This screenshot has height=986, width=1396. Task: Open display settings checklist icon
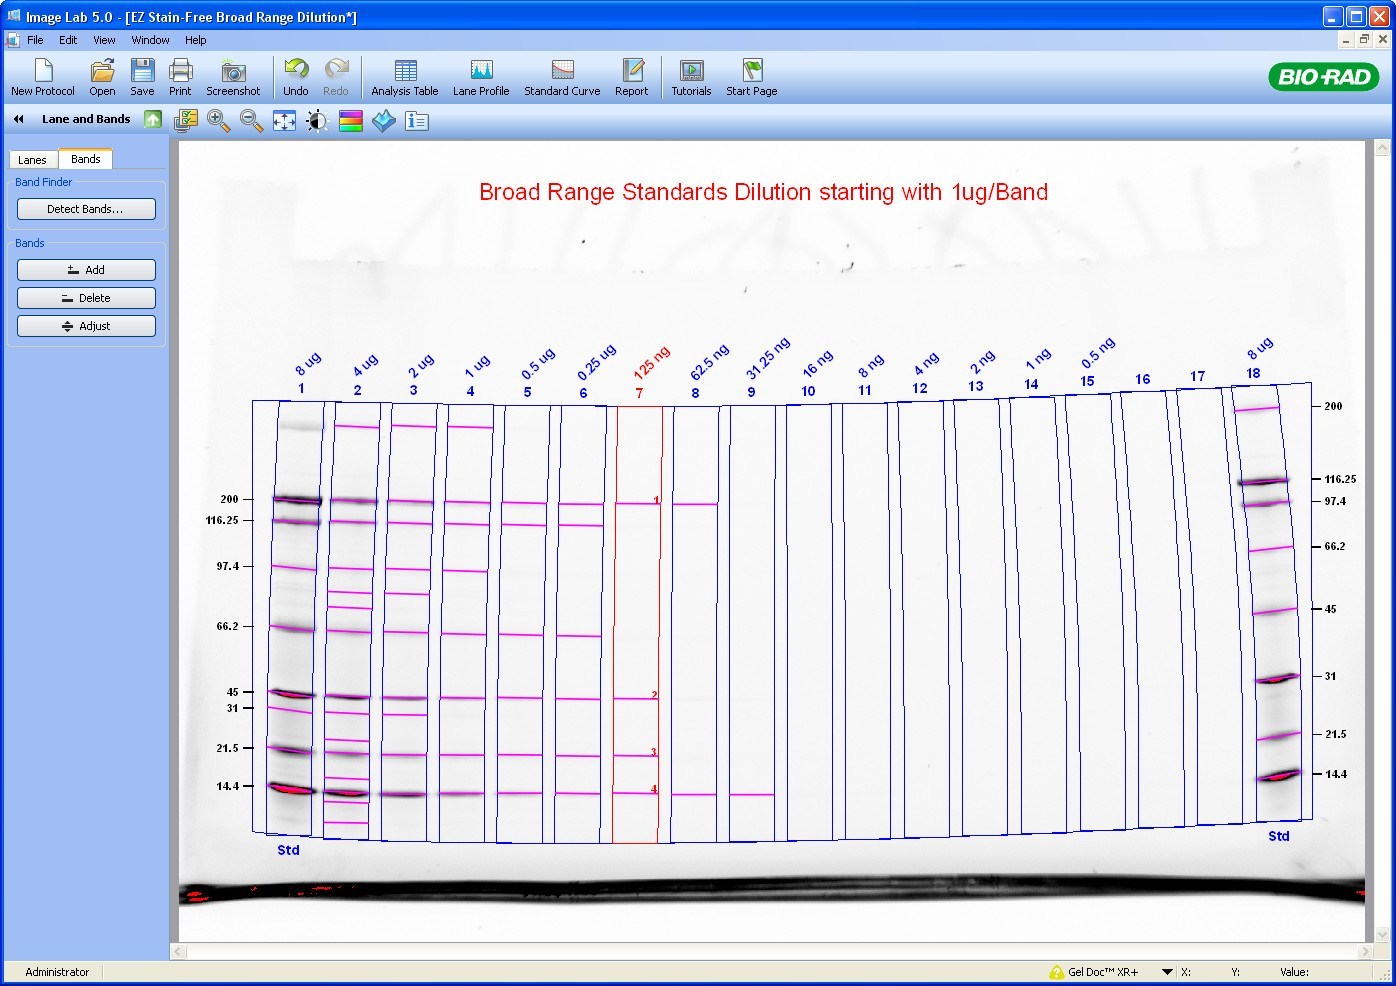pyautogui.click(x=185, y=121)
